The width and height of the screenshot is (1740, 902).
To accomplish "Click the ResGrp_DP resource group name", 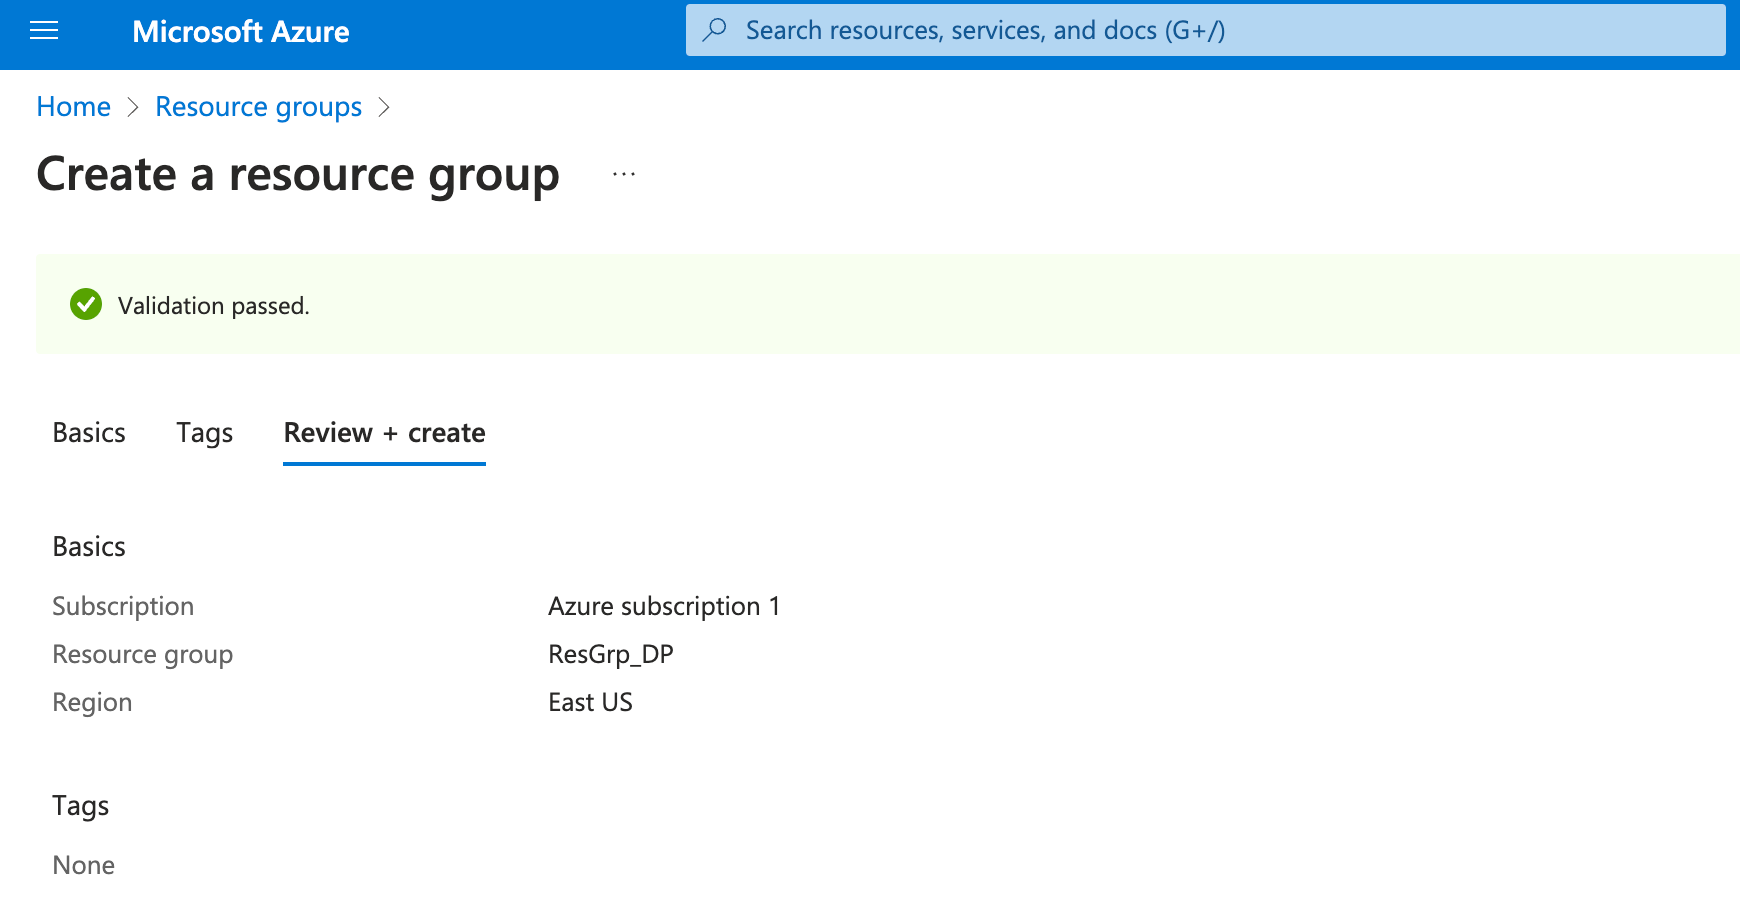I will (610, 654).
